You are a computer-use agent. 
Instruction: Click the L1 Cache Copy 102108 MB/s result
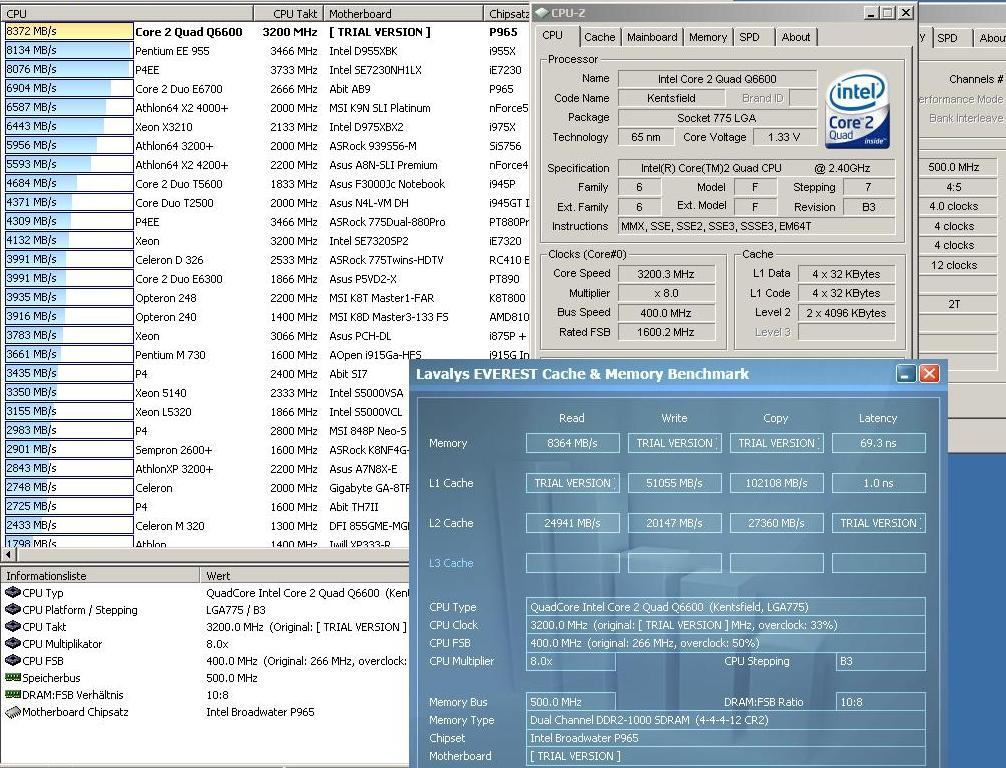(x=776, y=482)
